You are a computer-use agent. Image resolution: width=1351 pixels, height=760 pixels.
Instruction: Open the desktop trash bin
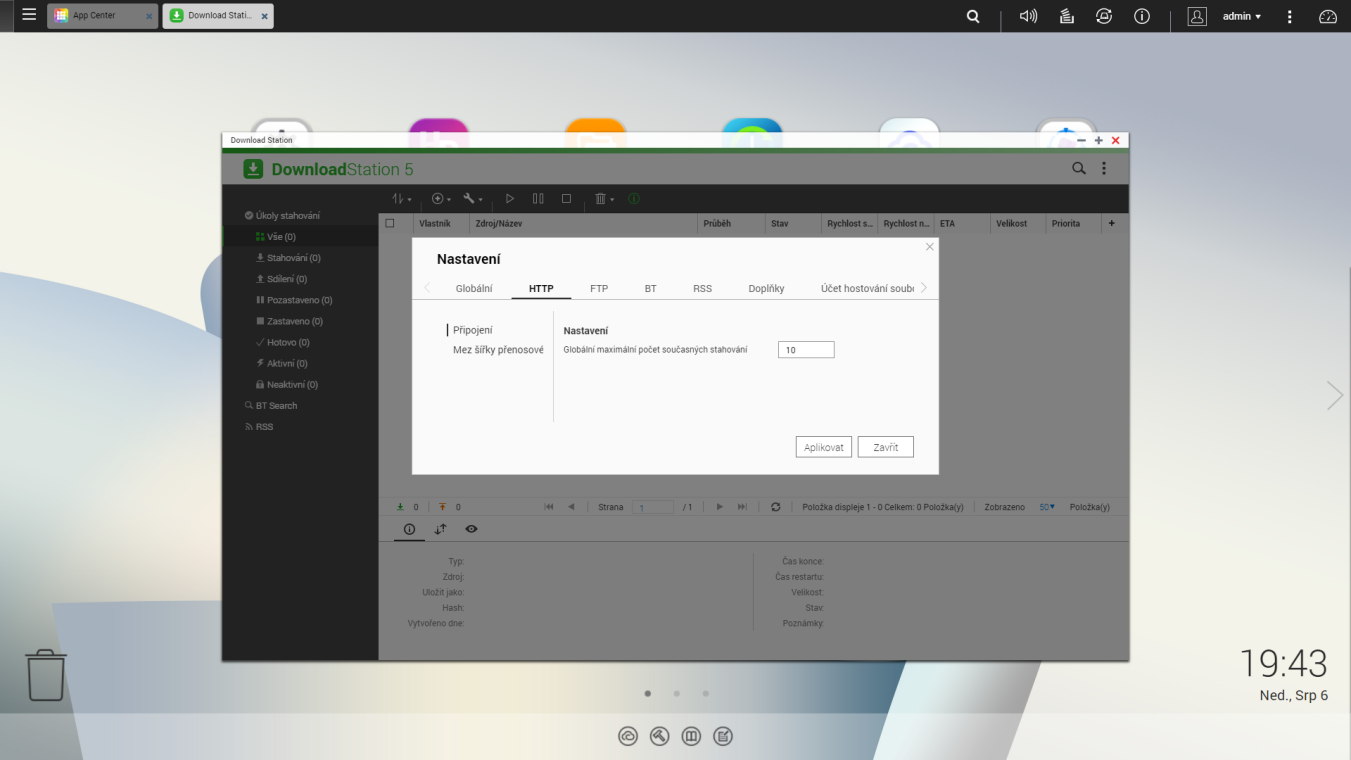pyautogui.click(x=46, y=675)
